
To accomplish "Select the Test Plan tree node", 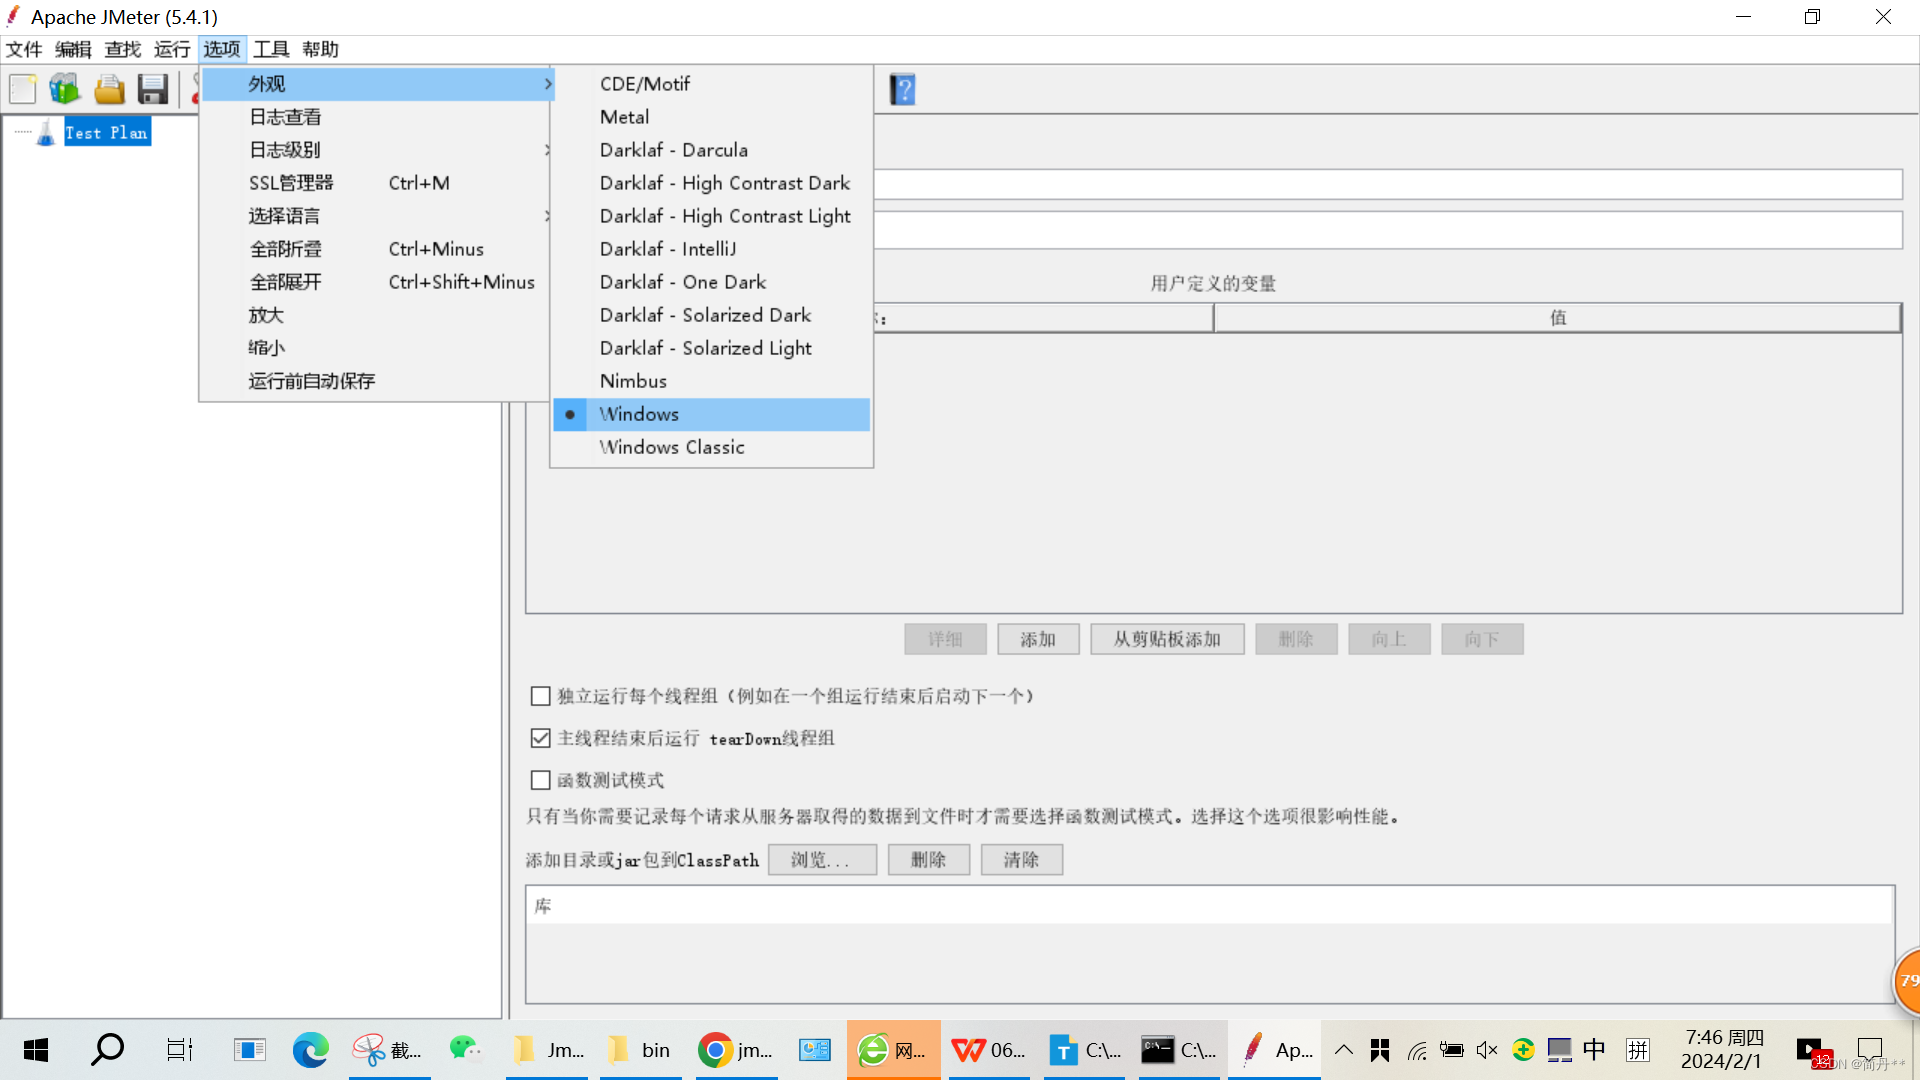I will 107,132.
